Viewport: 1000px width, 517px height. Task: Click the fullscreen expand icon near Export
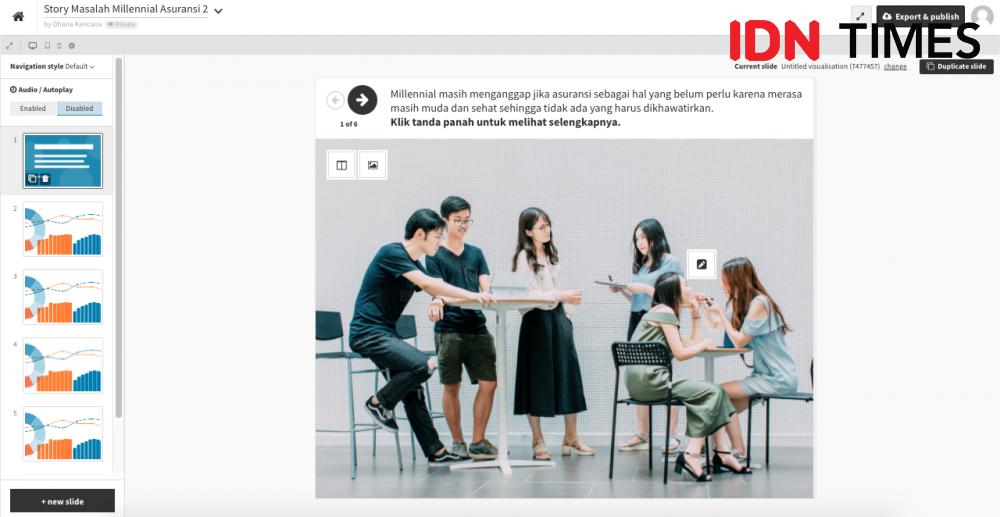click(860, 17)
